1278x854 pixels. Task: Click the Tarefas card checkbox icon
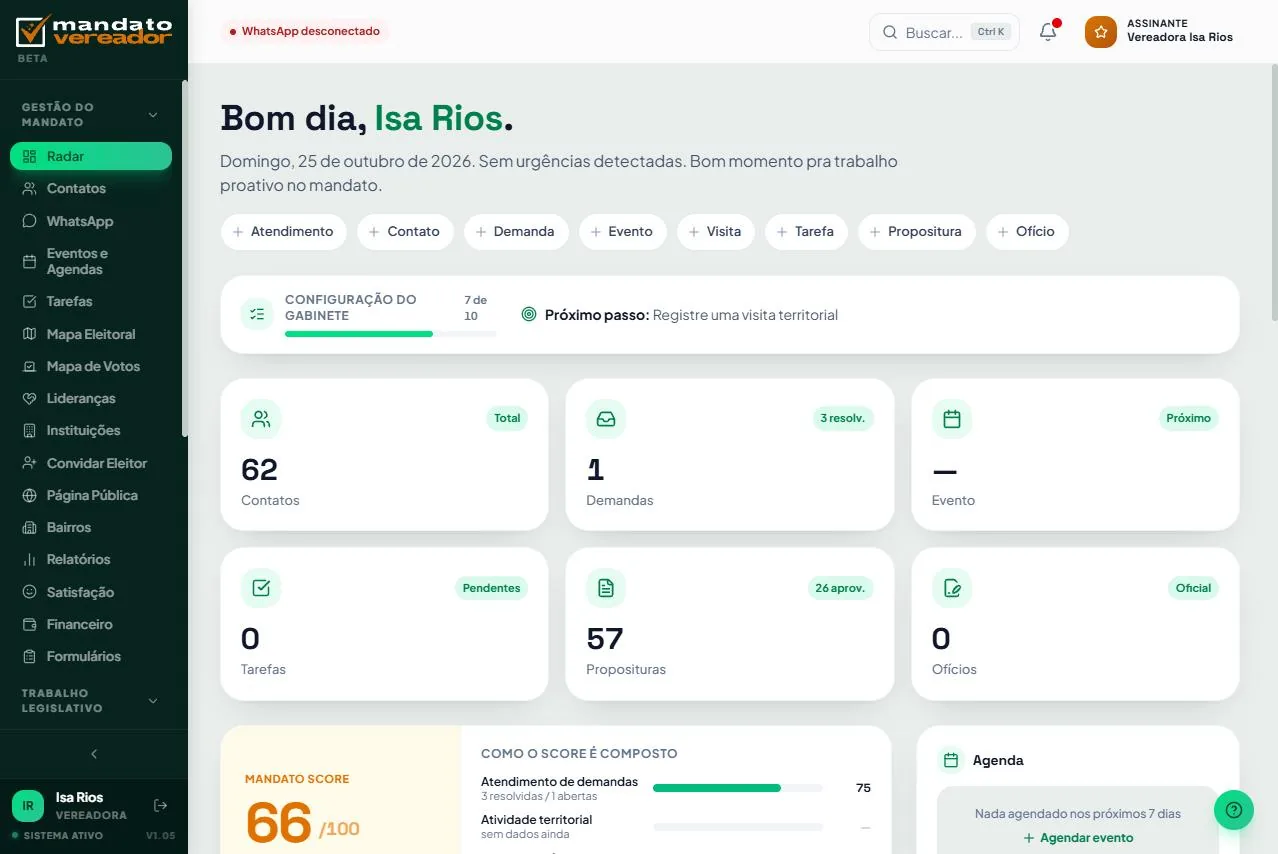pyautogui.click(x=261, y=588)
